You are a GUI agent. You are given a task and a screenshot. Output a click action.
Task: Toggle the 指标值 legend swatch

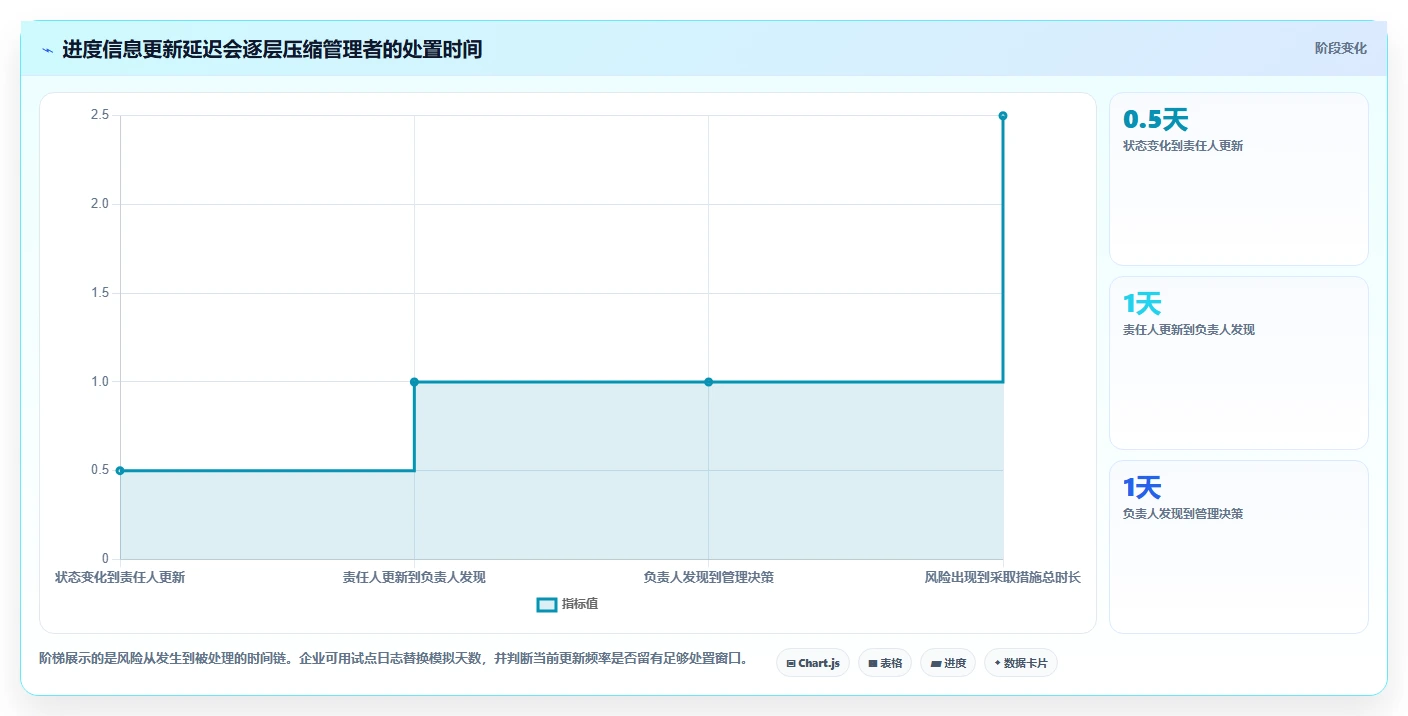[x=547, y=604]
